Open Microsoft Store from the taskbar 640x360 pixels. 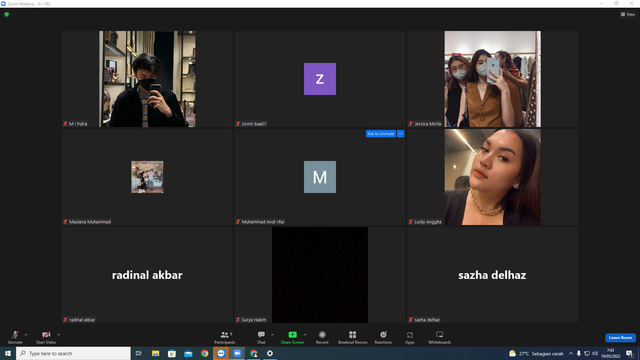[x=172, y=353]
